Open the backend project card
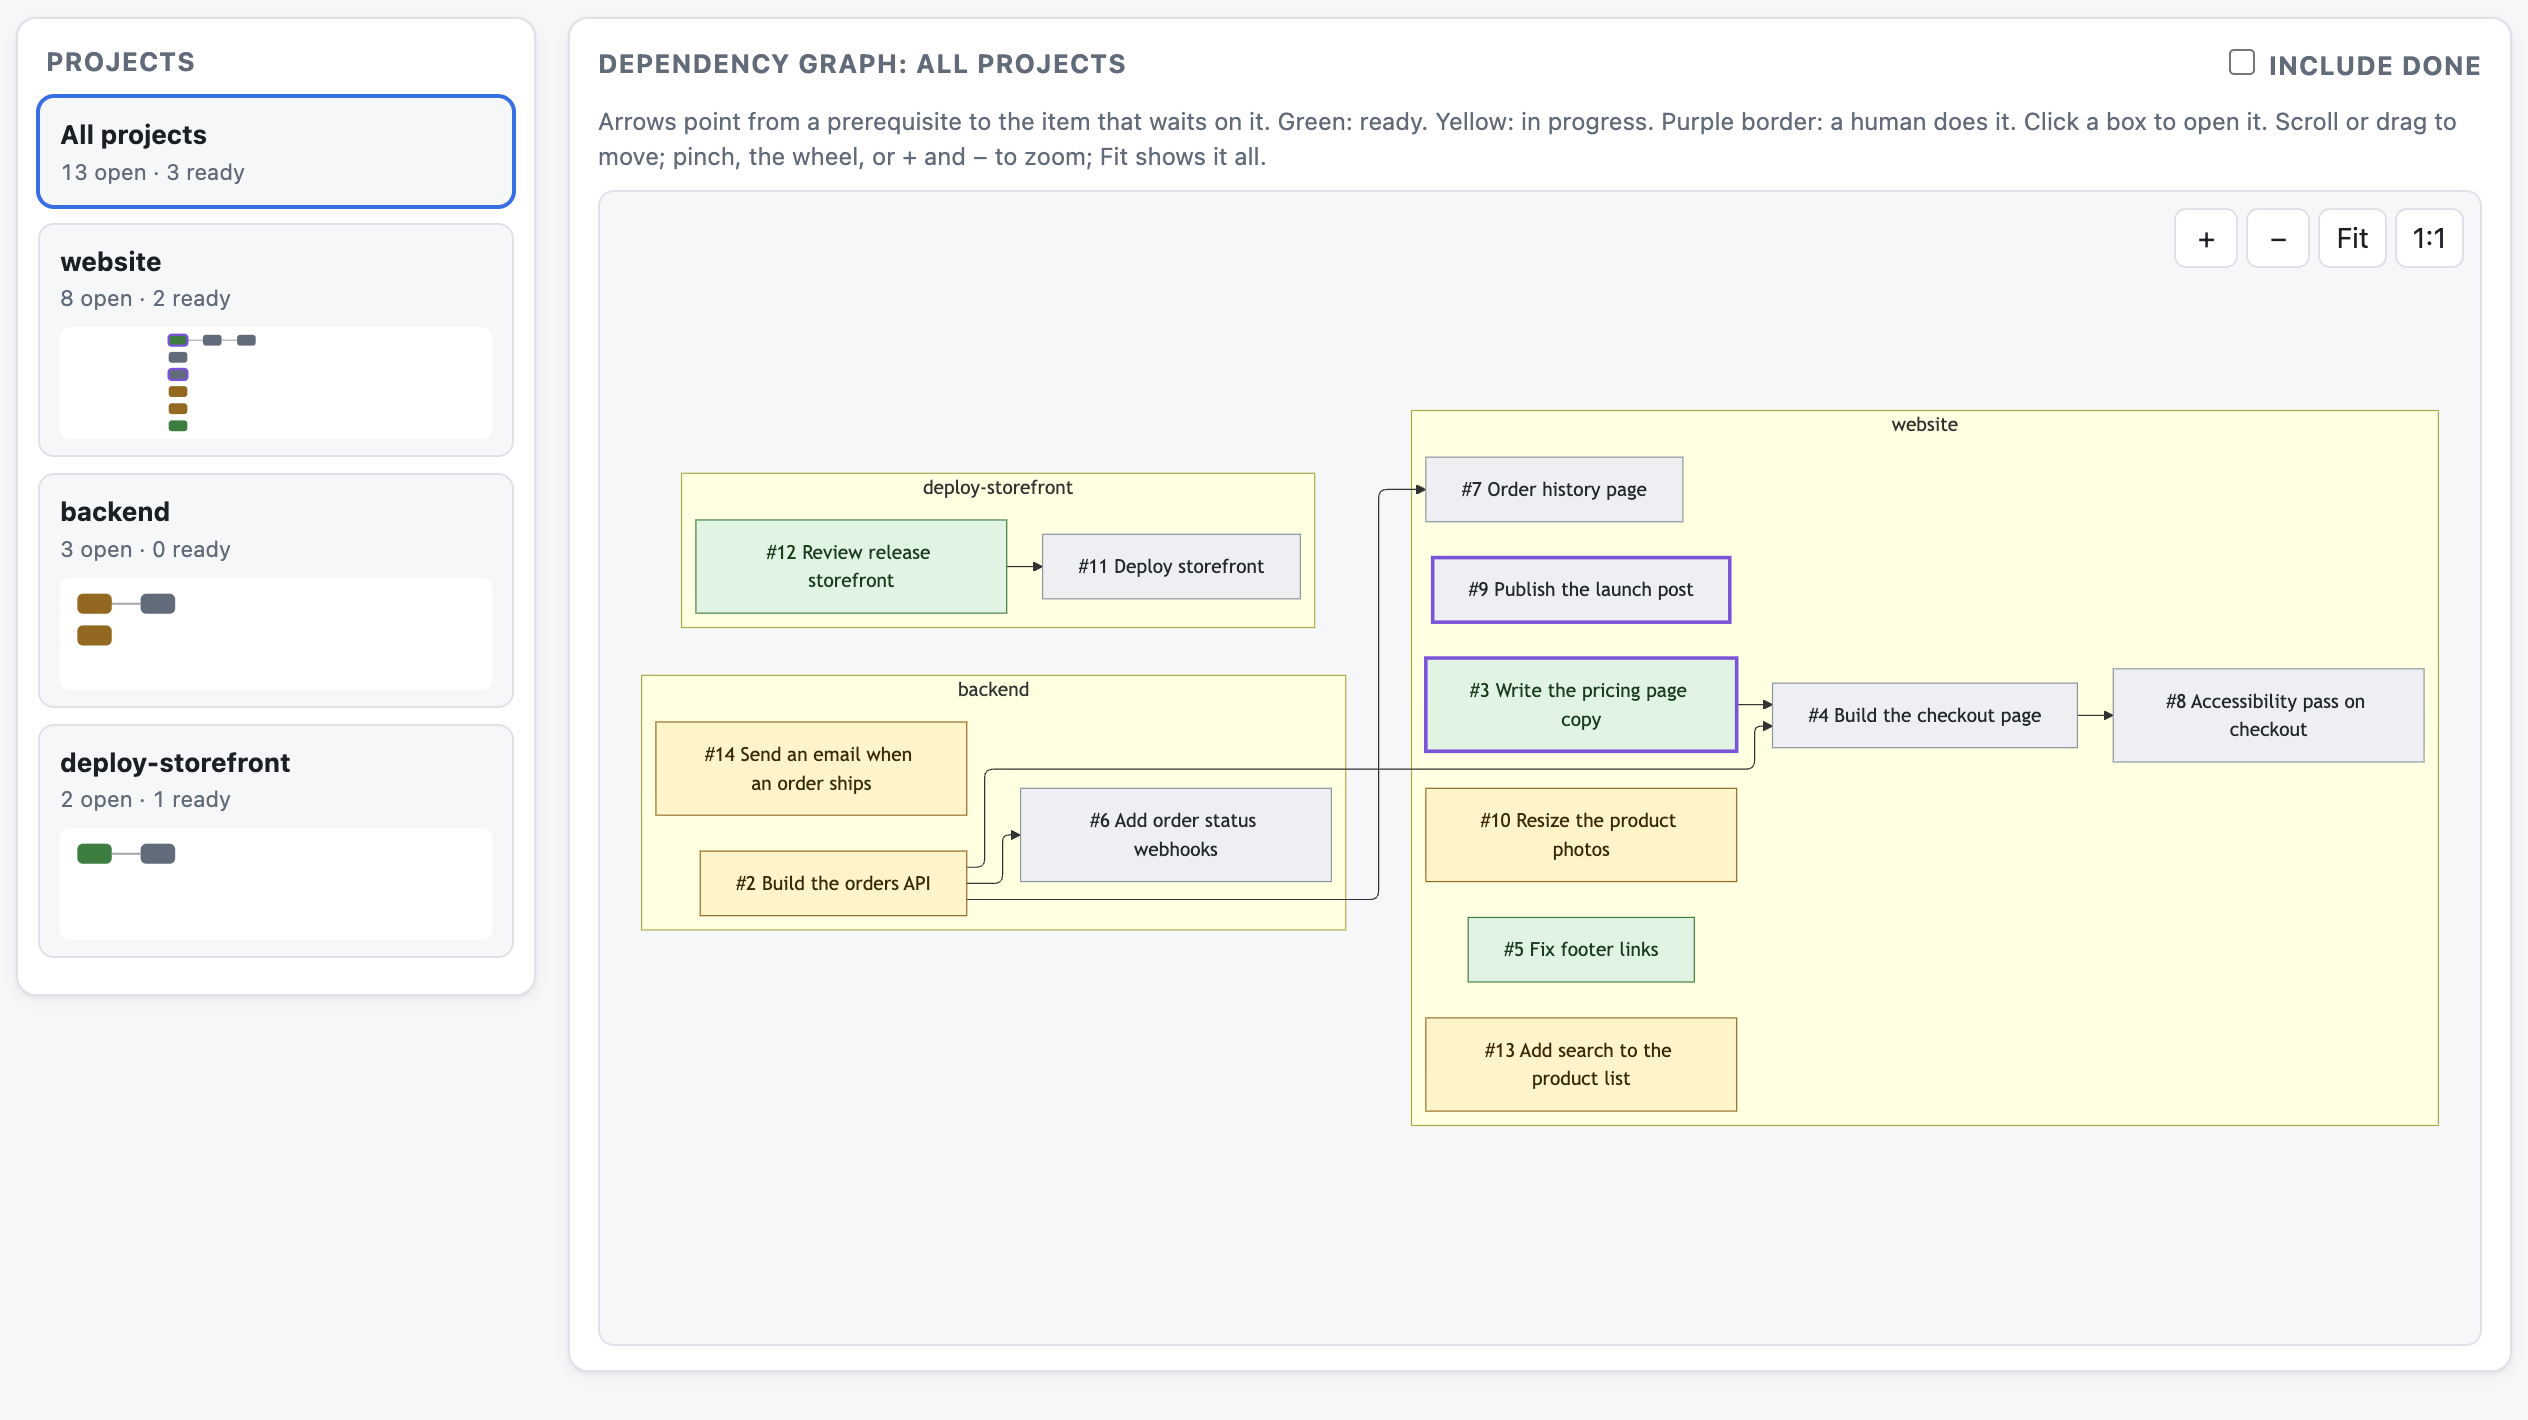Viewport: 2528px width, 1420px height. 276,590
